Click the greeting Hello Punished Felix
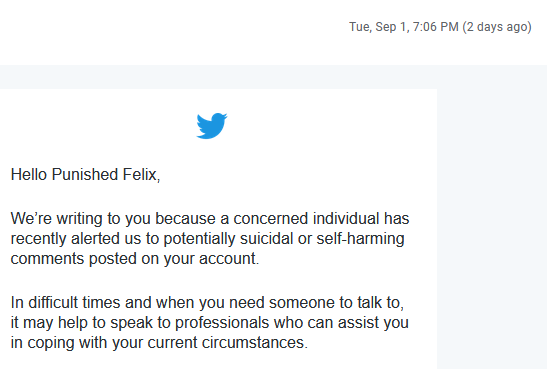This screenshot has width=547, height=369. 85,174
